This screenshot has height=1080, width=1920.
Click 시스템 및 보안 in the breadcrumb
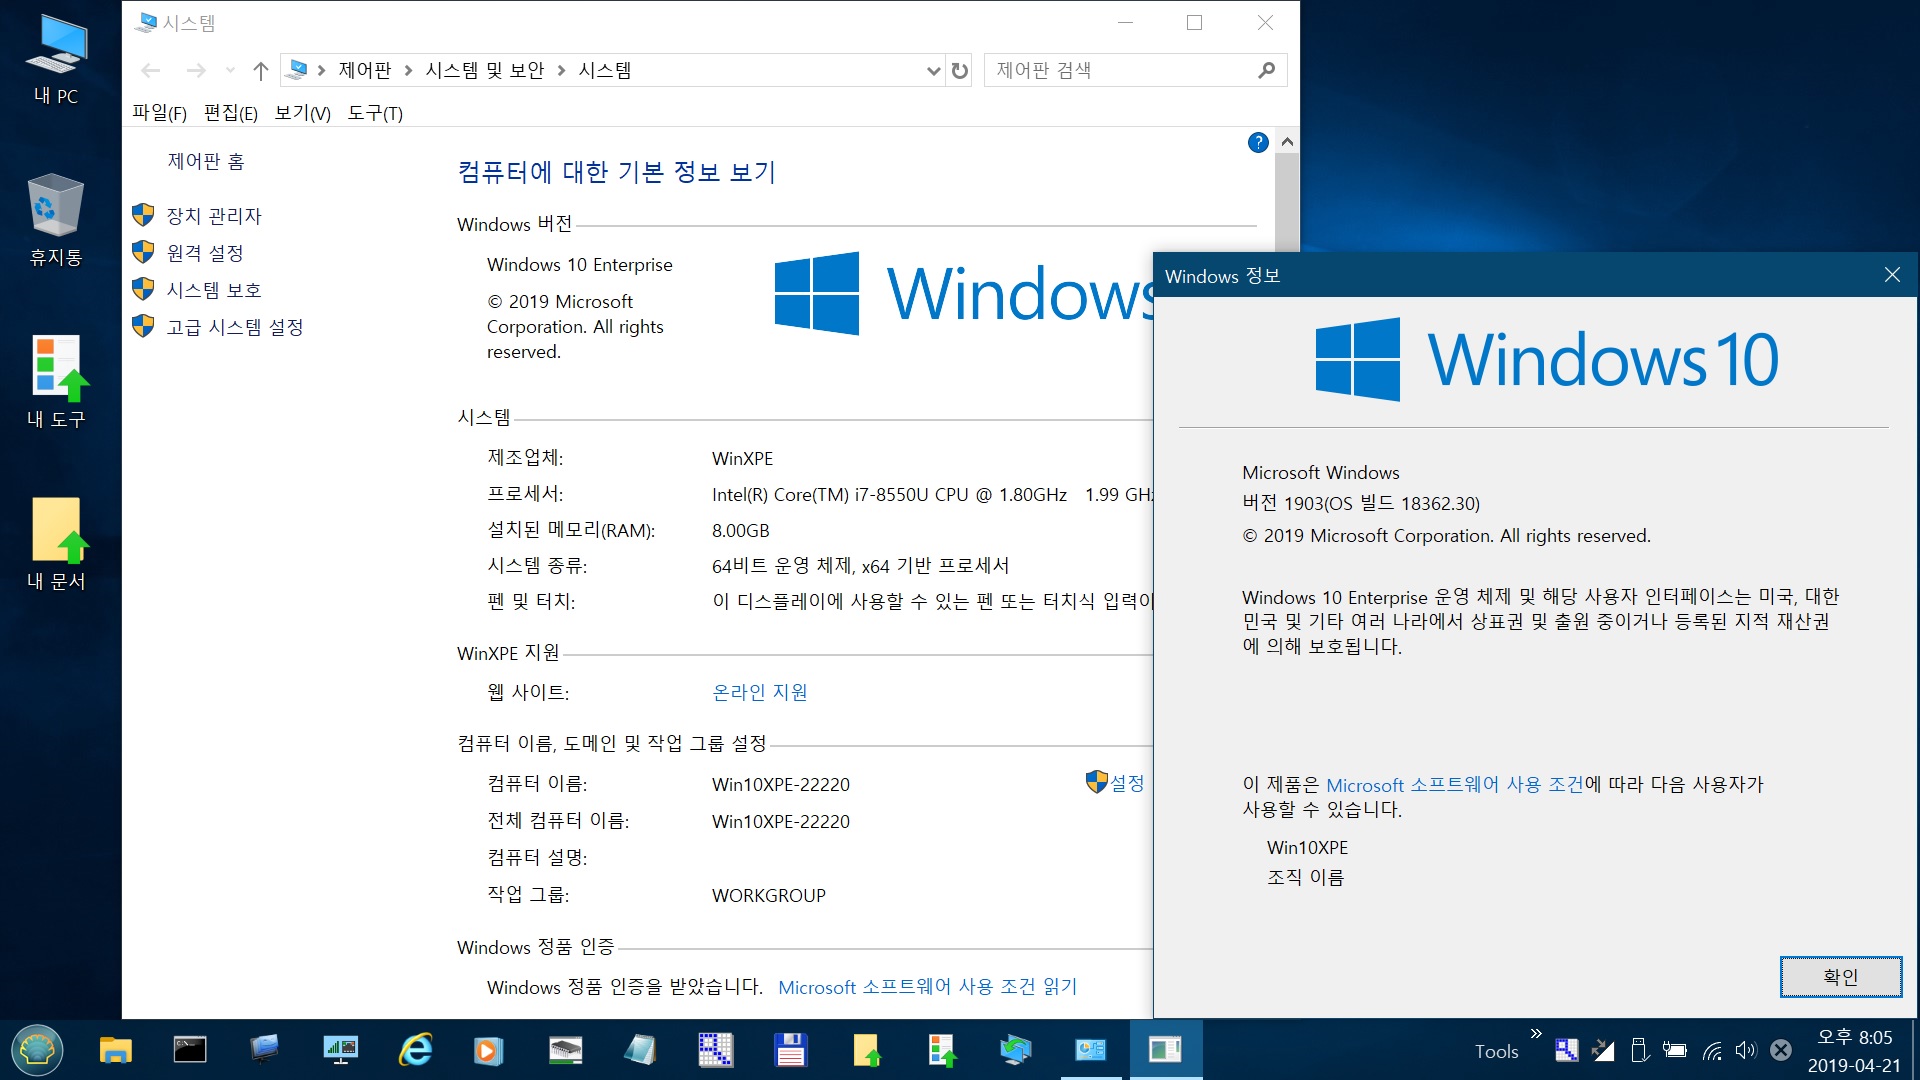click(485, 71)
